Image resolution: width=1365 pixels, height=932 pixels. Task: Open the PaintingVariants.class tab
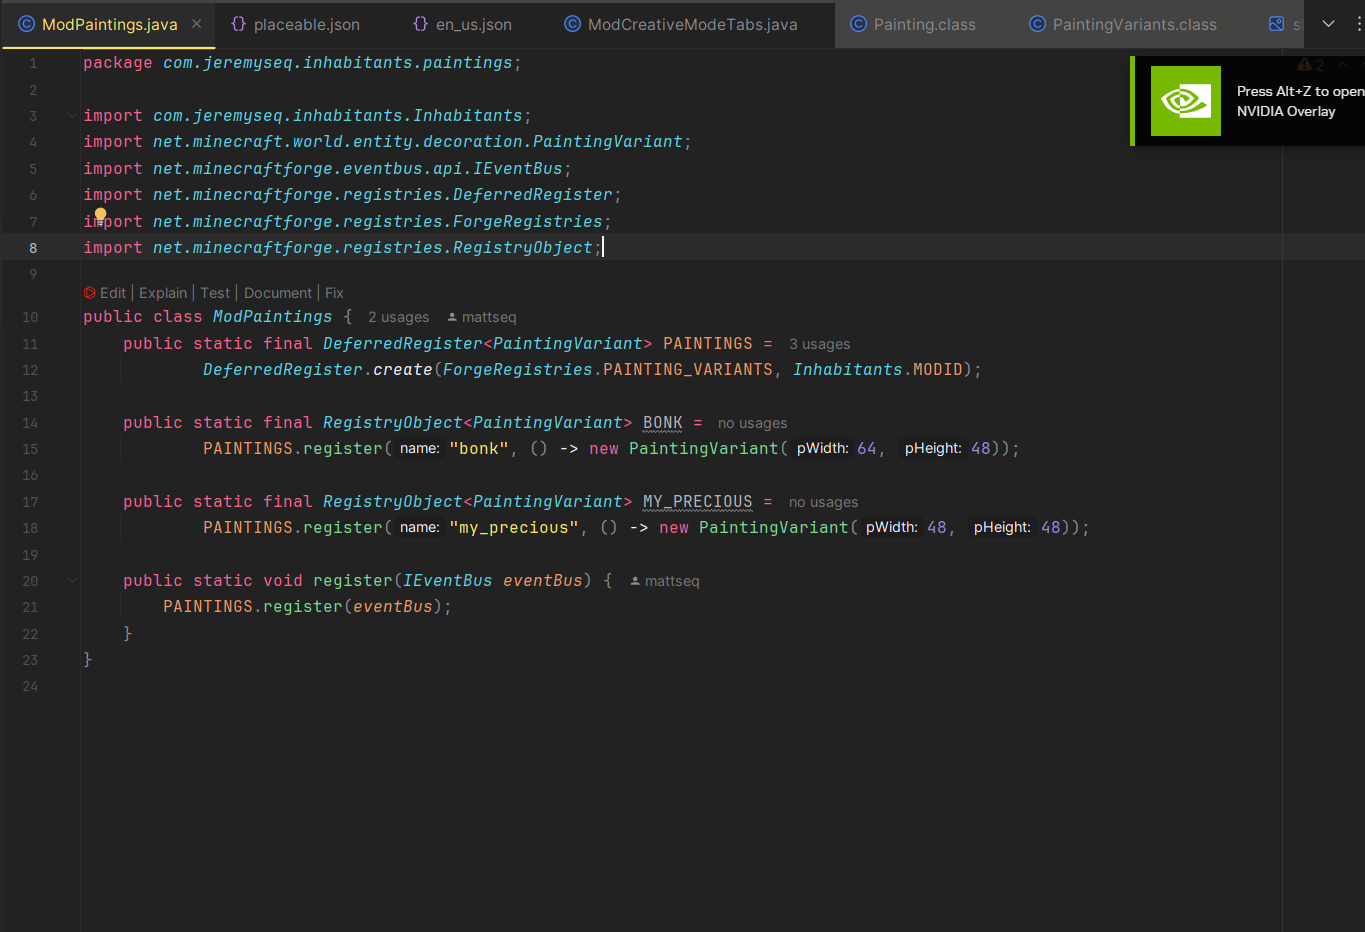click(x=1134, y=24)
